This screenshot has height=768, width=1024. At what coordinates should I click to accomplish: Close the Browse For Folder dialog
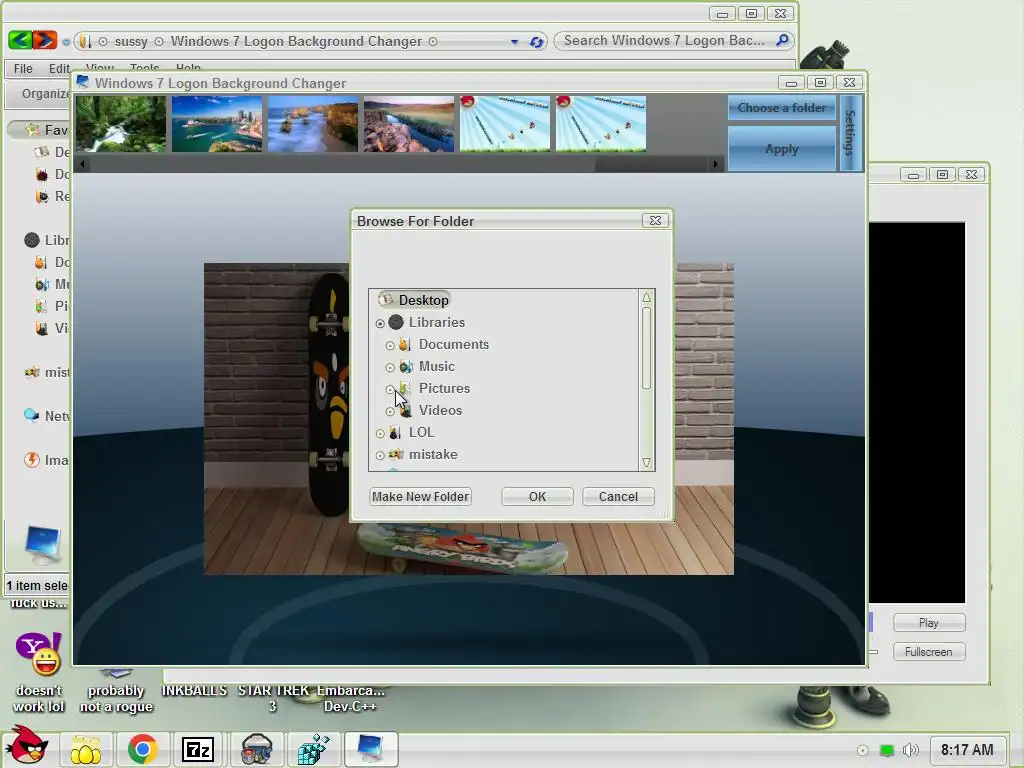(655, 221)
